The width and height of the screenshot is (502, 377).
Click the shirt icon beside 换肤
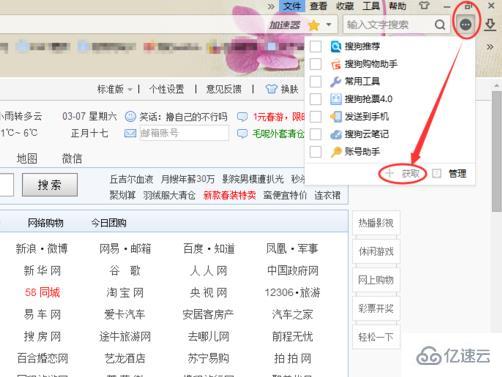pos(272,89)
